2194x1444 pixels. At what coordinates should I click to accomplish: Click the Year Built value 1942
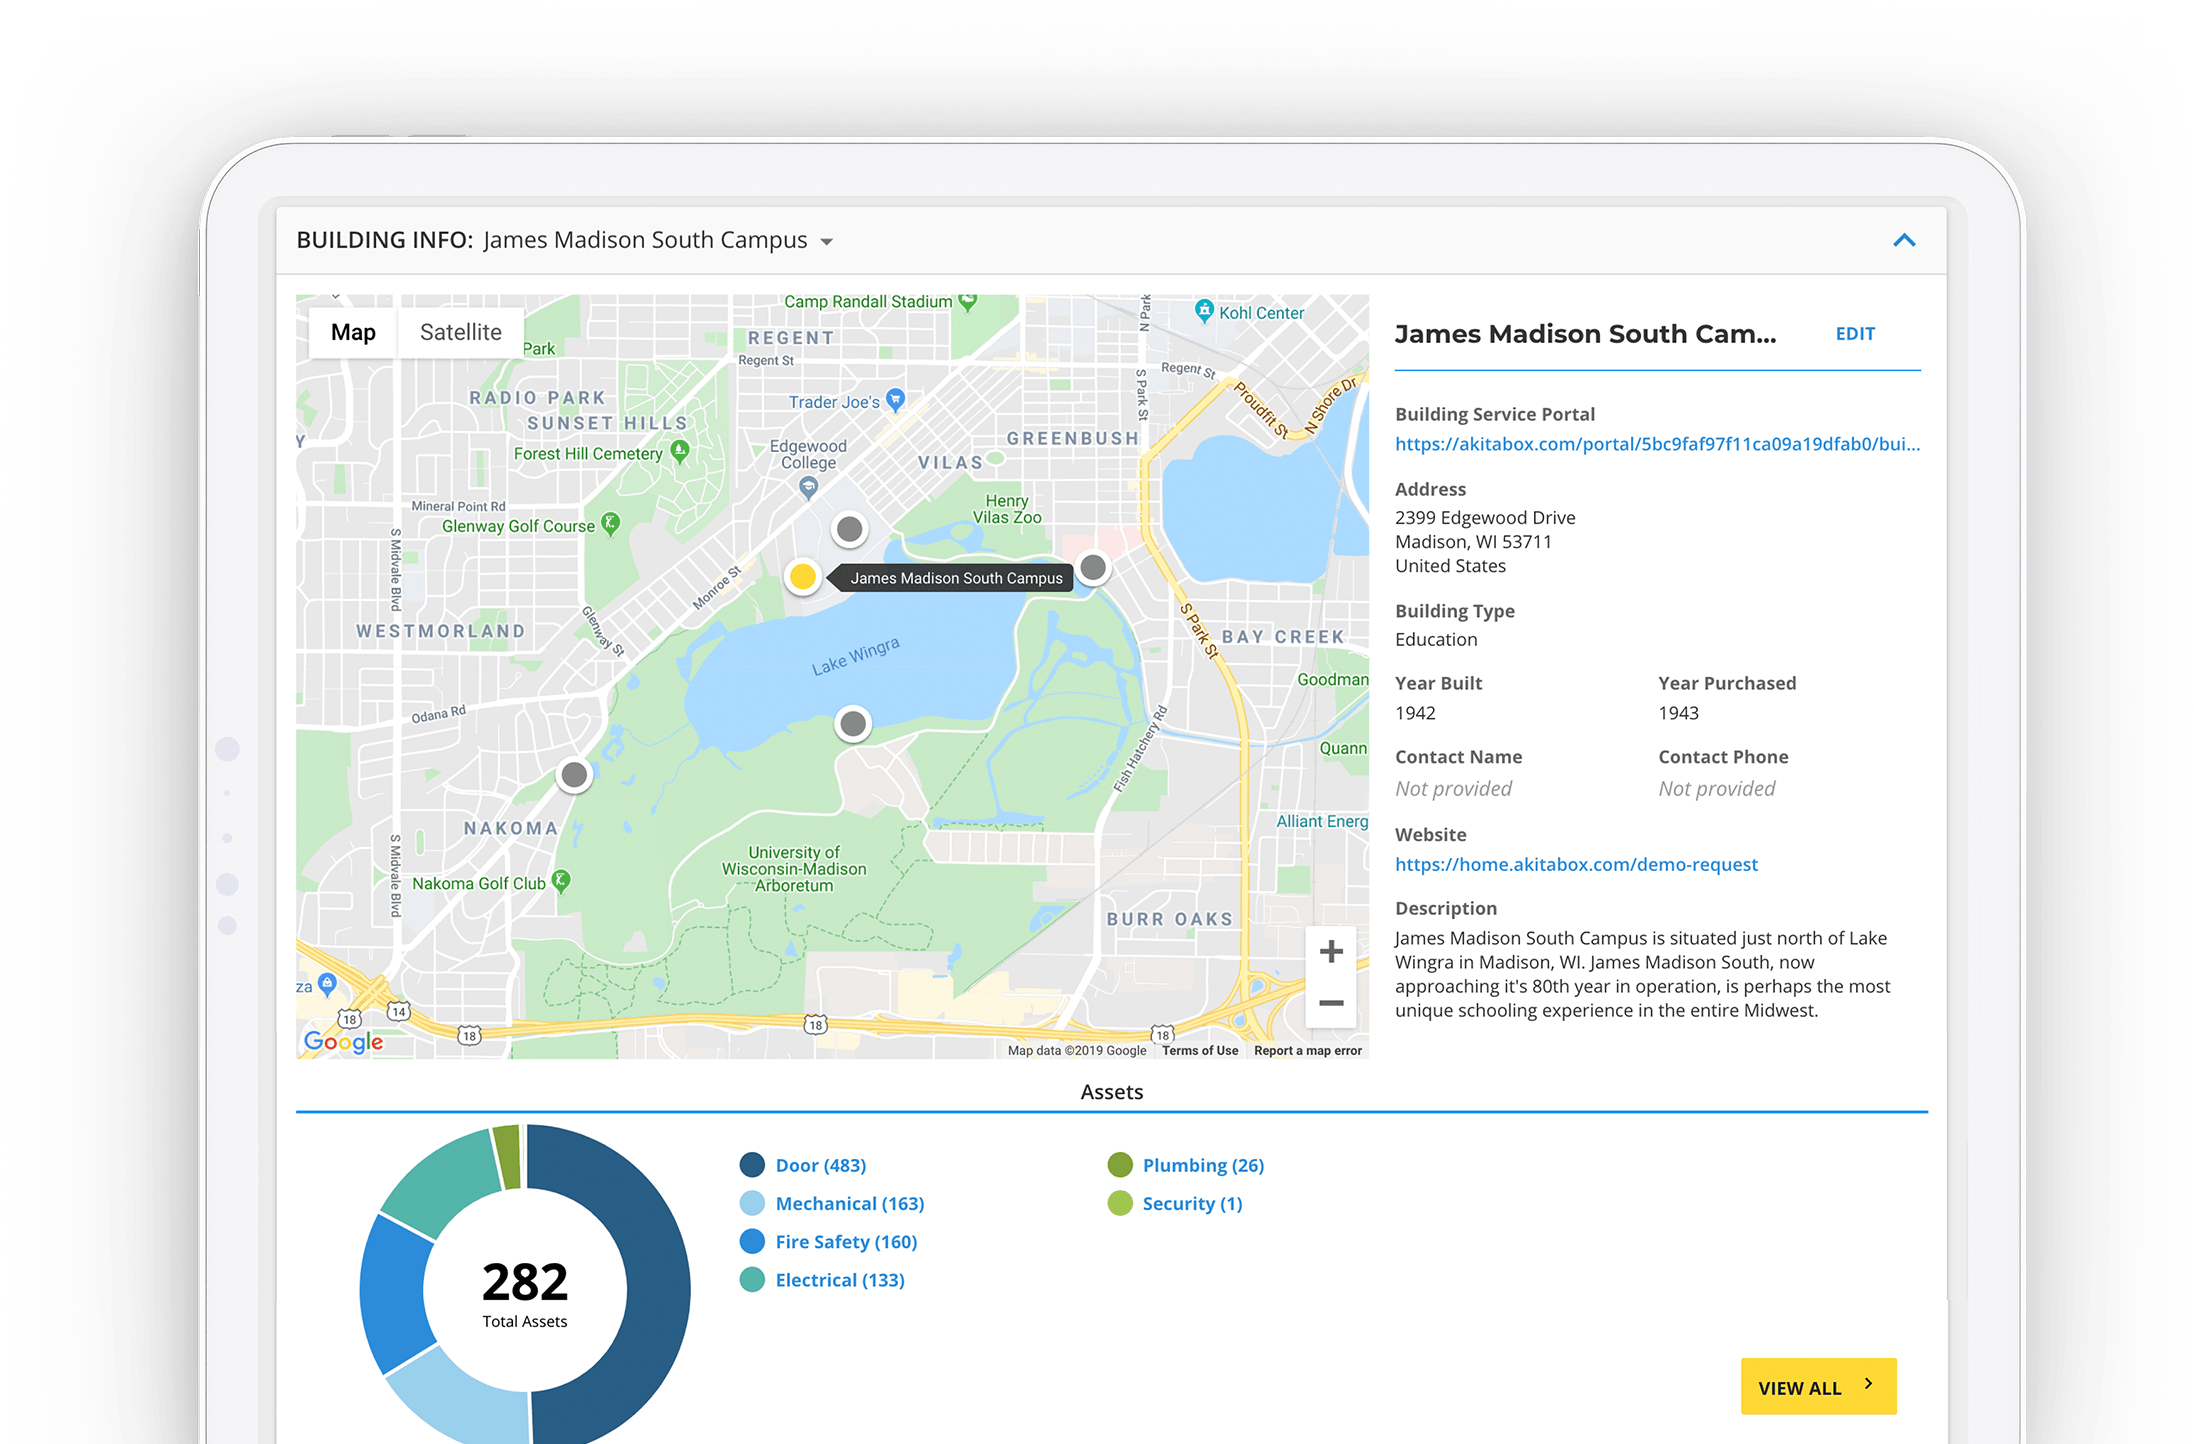[x=1415, y=713]
